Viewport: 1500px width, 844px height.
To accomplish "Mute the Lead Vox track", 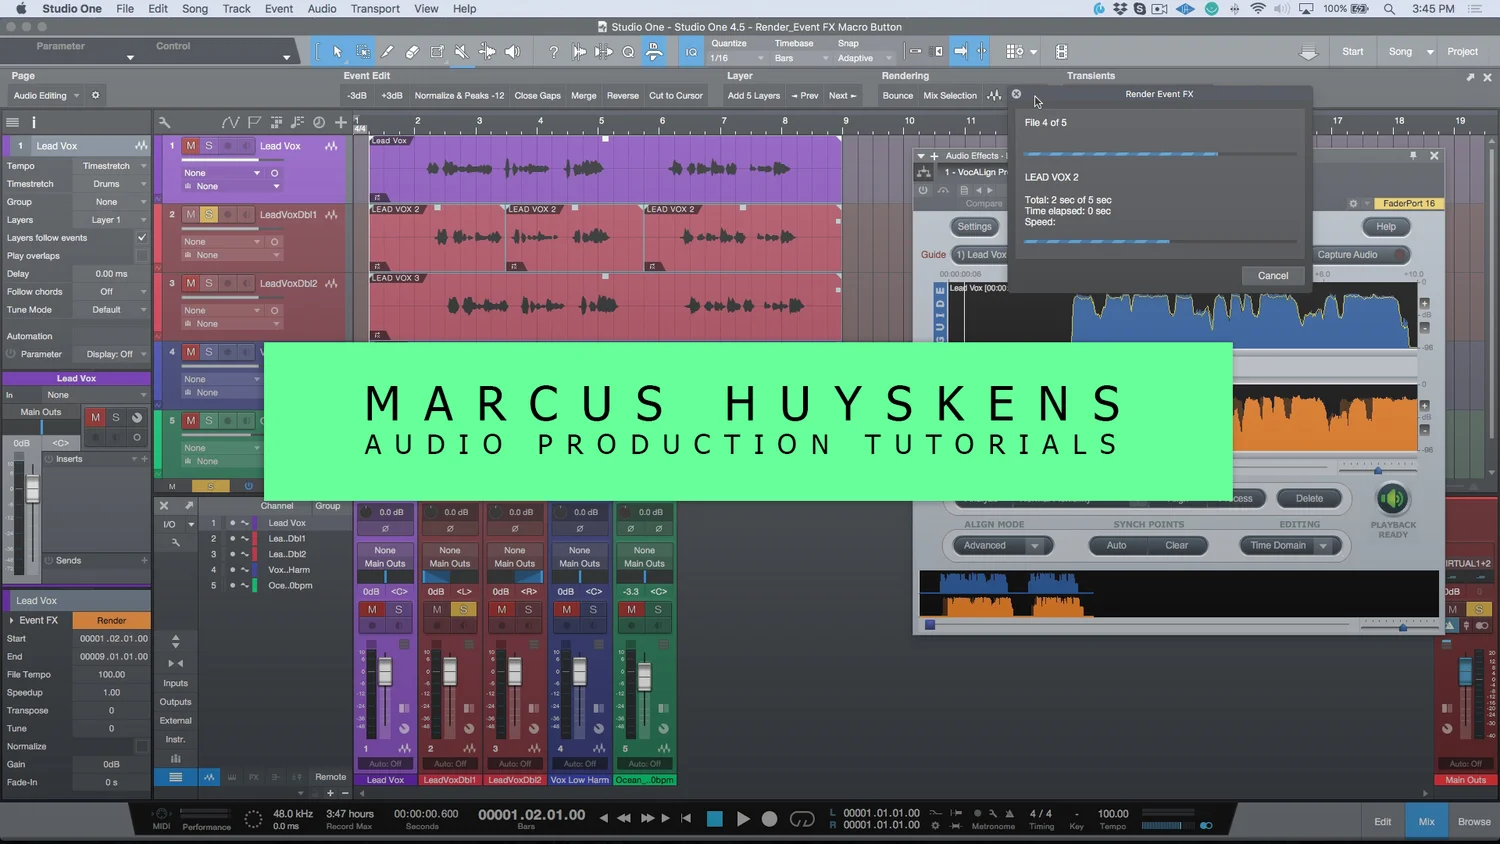I will click(x=189, y=145).
